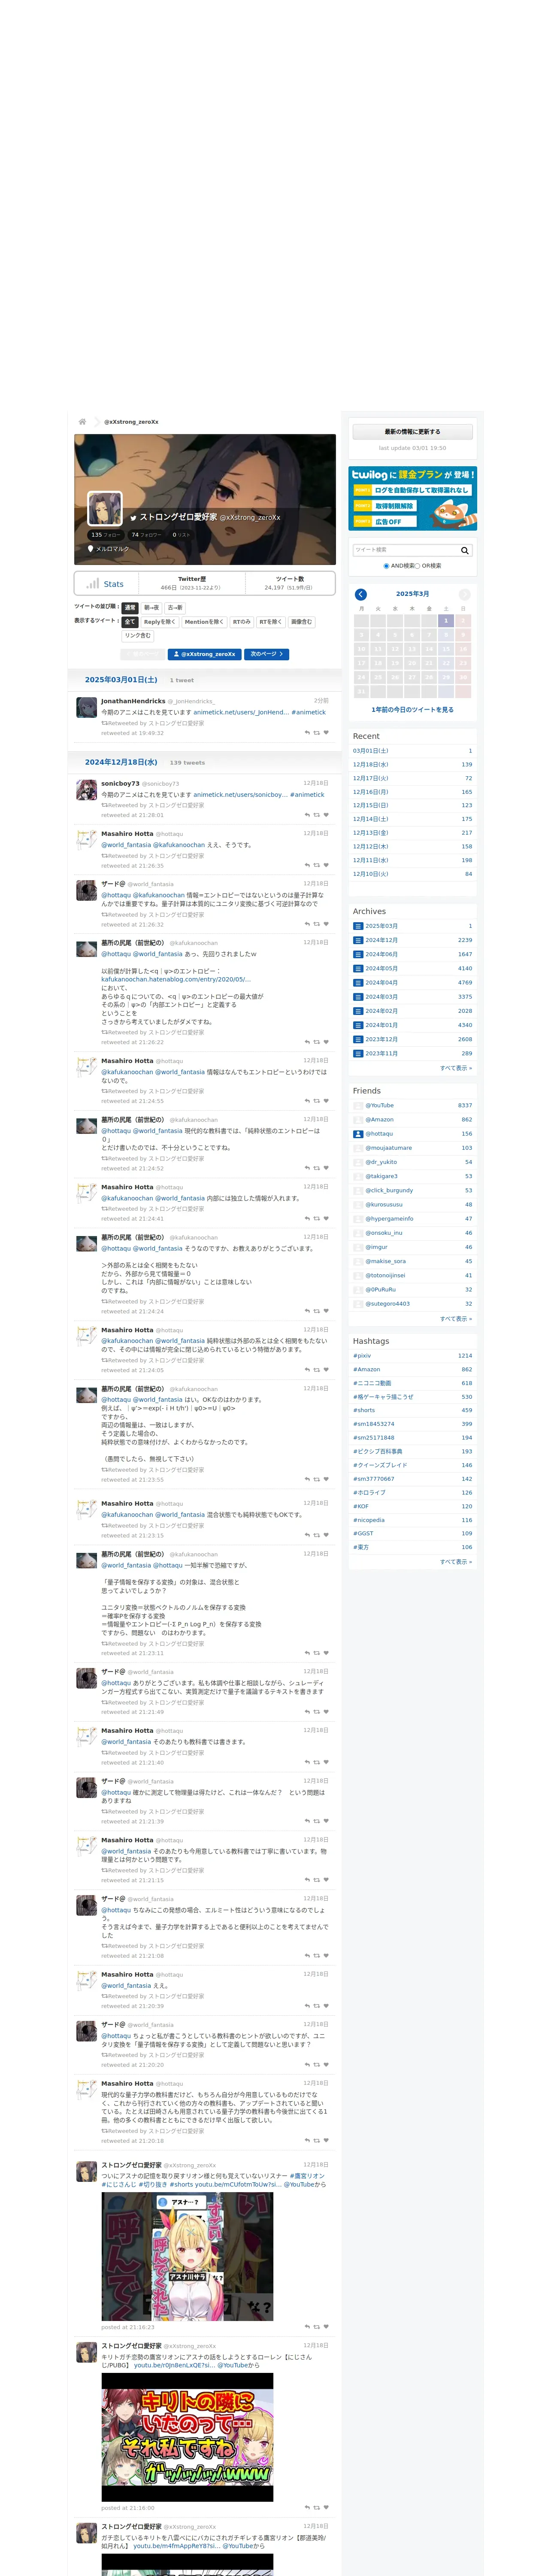The width and height of the screenshot is (551, 2576).
Task: Show all tweets with 全て filter
Action: [x=130, y=622]
